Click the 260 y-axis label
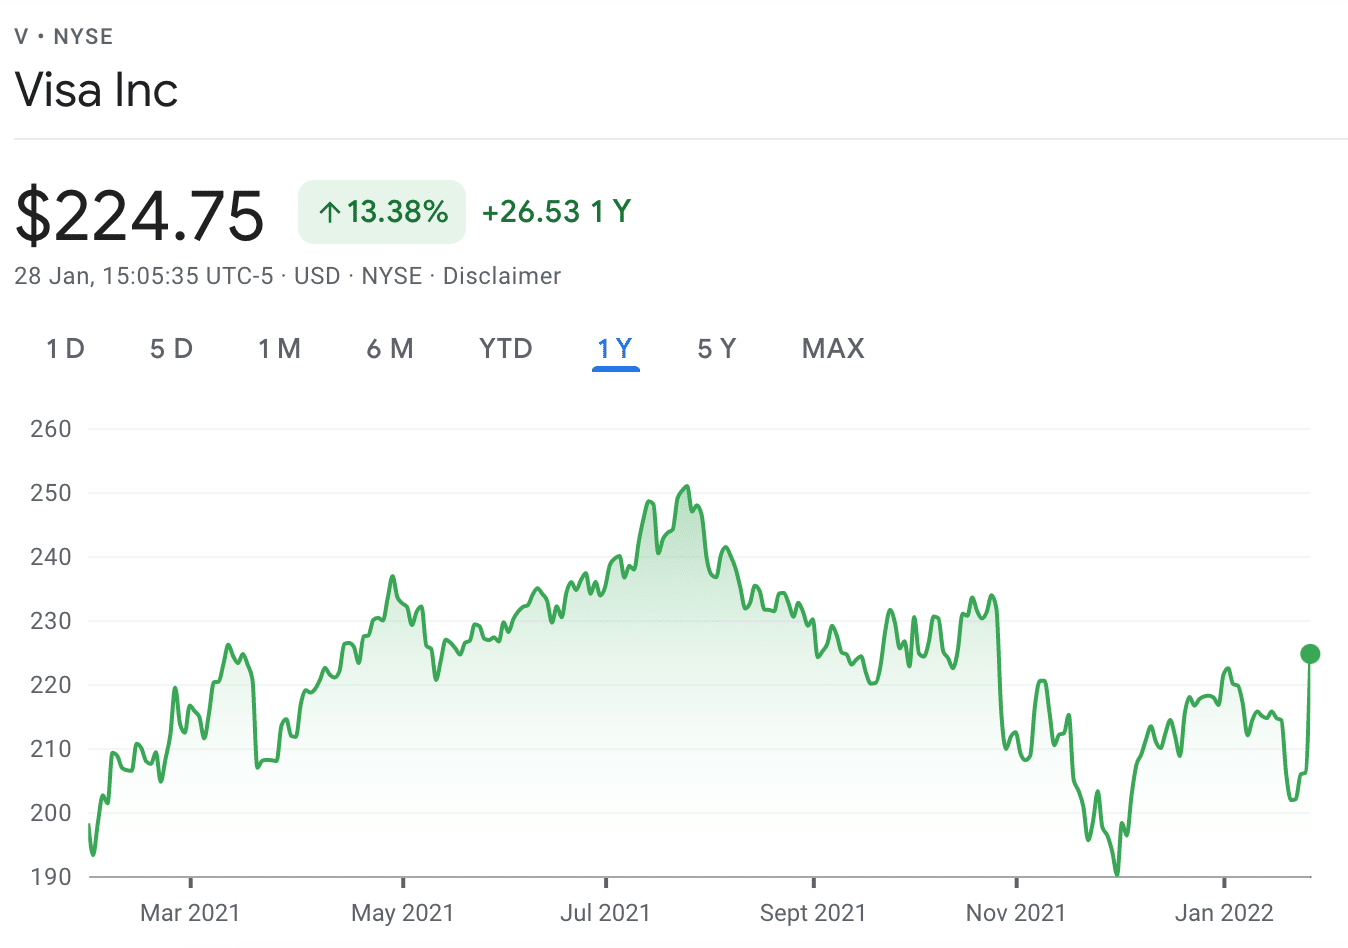 [x=51, y=429]
